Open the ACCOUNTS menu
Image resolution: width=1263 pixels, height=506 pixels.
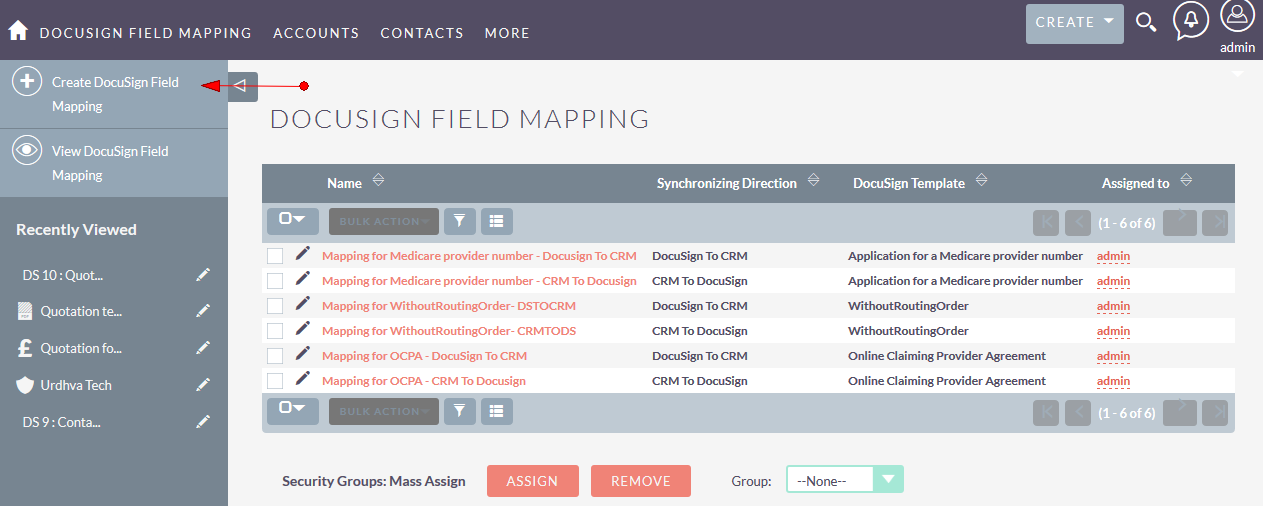[x=316, y=33]
